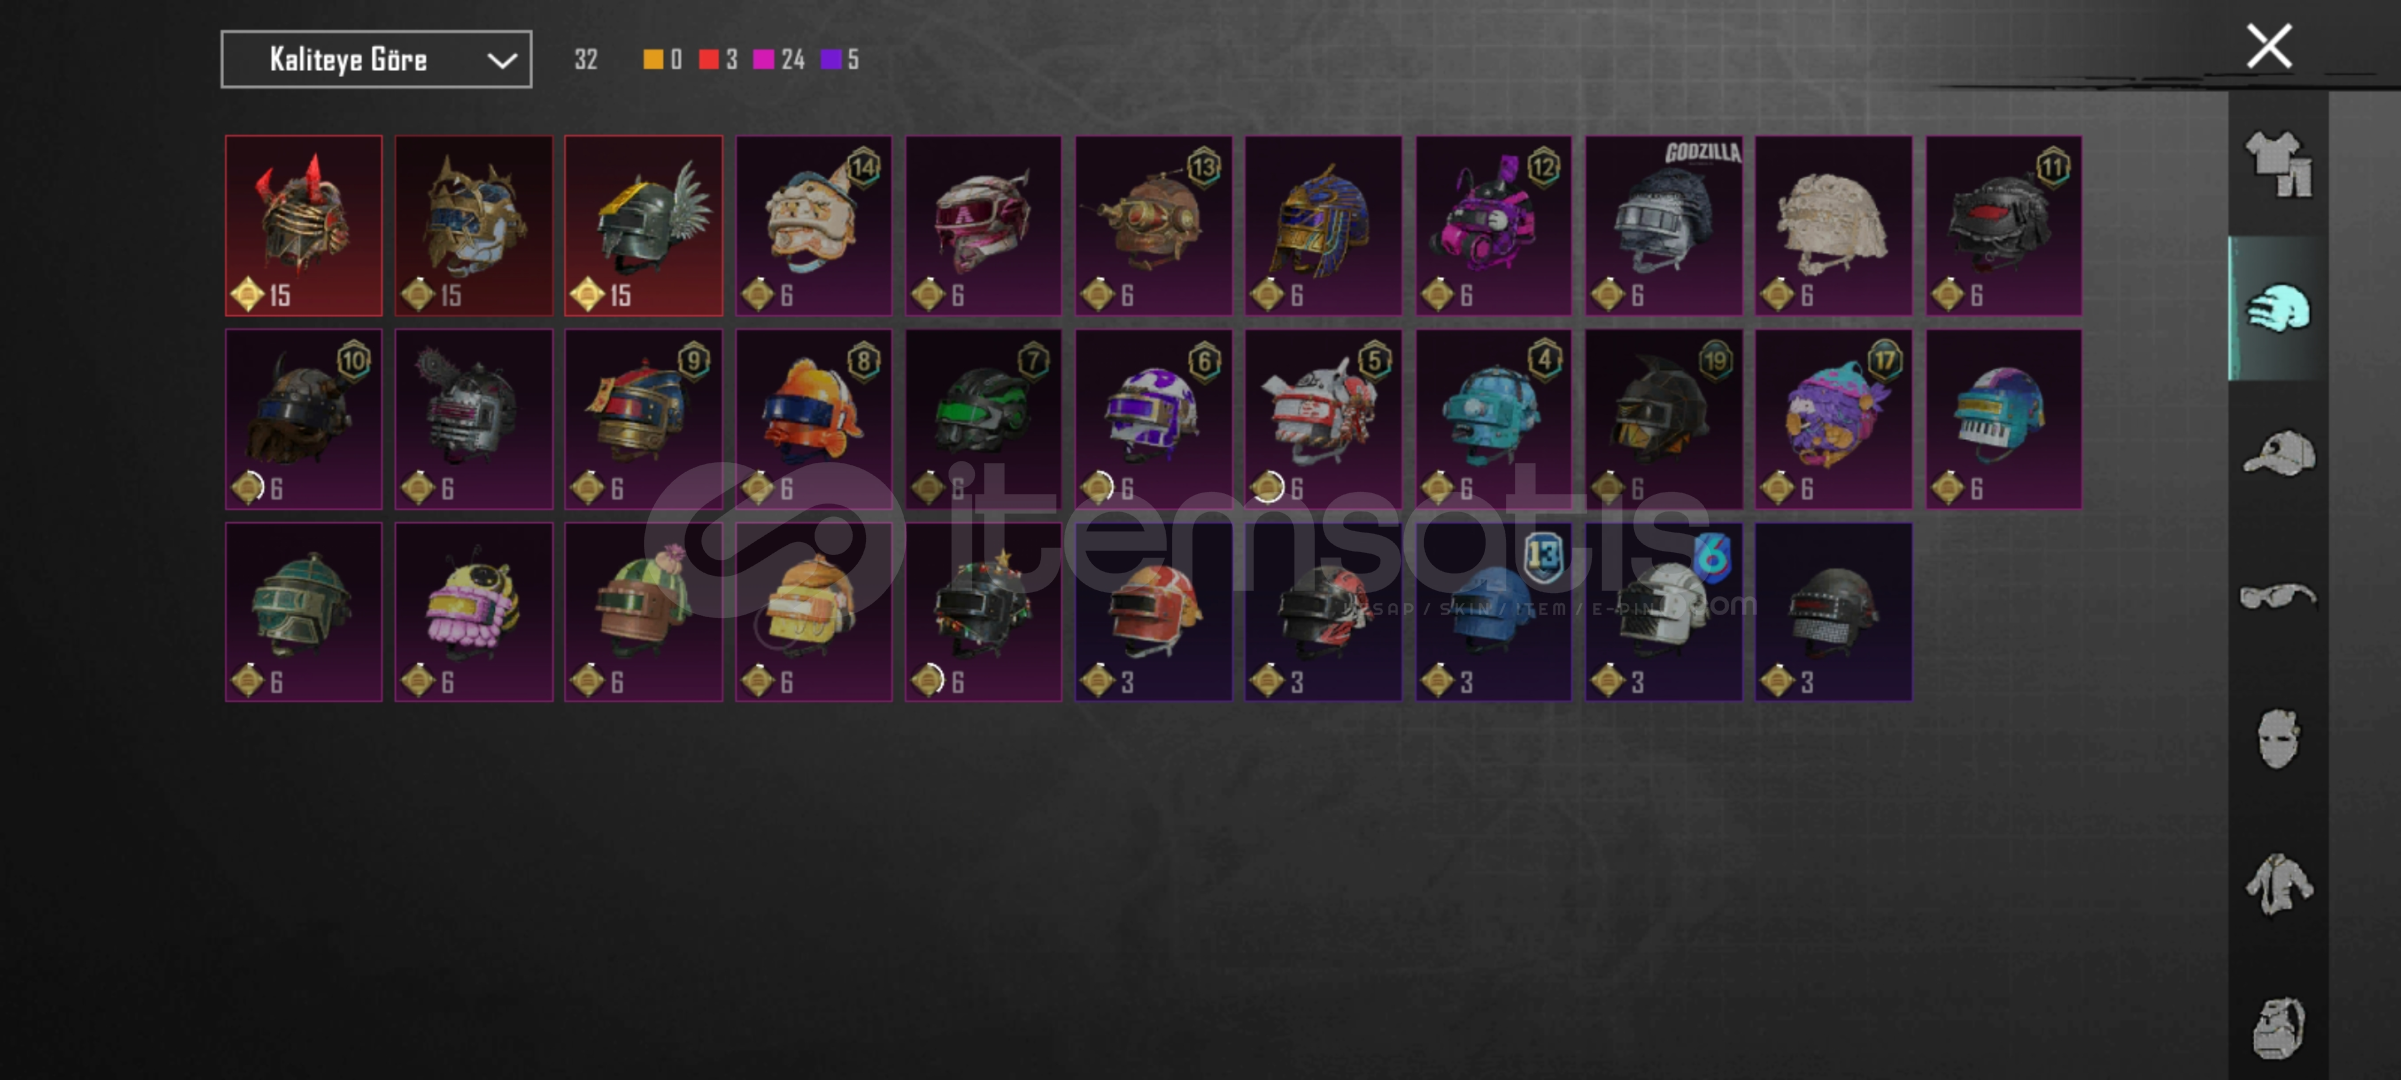Viewport: 2401px width, 1080px height.
Task: Open the cap hats category icon
Action: pyautogui.click(x=2279, y=453)
